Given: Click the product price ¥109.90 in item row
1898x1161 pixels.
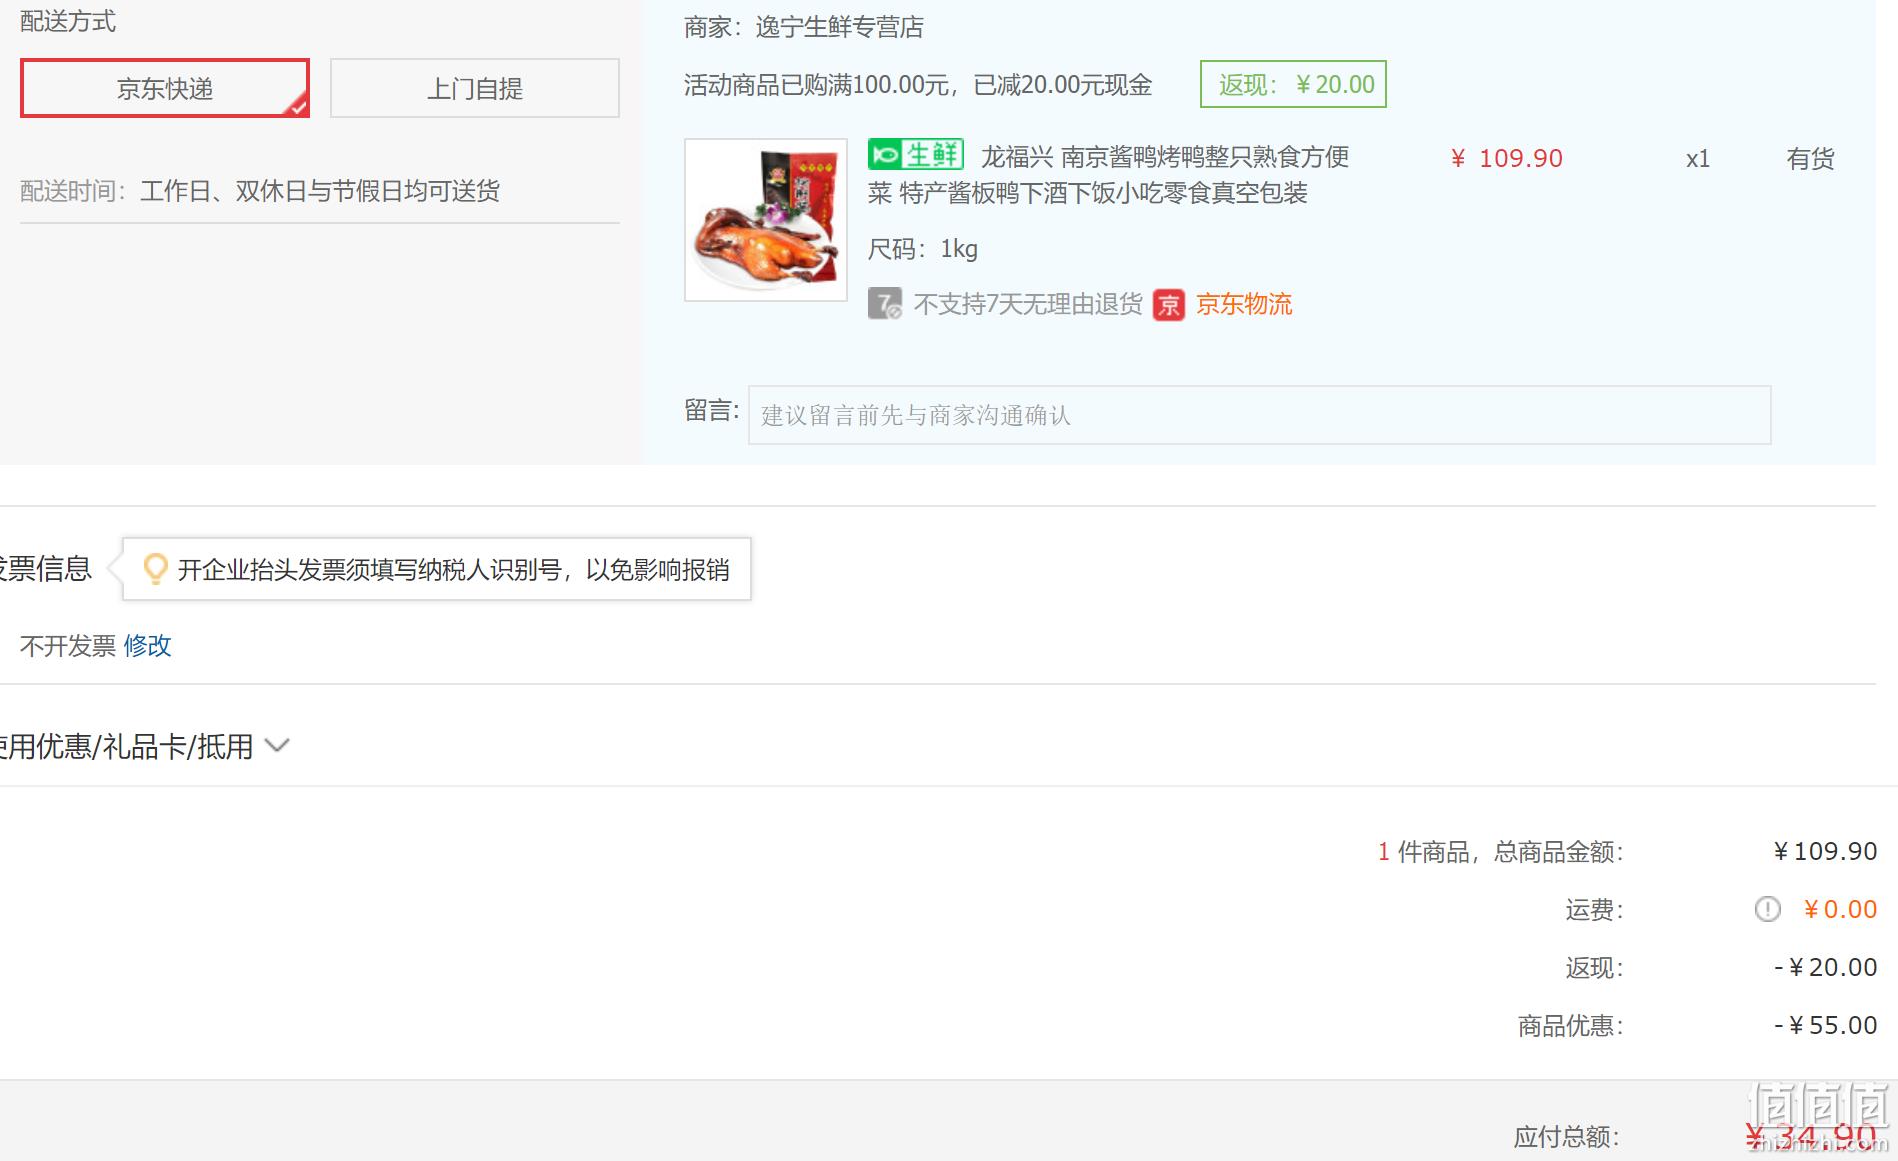Looking at the screenshot, I should pos(1507,158).
